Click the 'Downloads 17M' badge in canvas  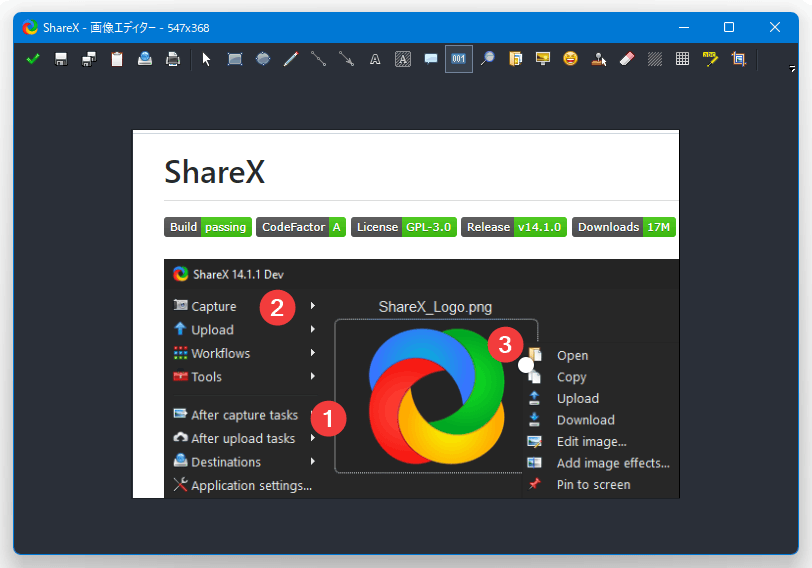(624, 227)
